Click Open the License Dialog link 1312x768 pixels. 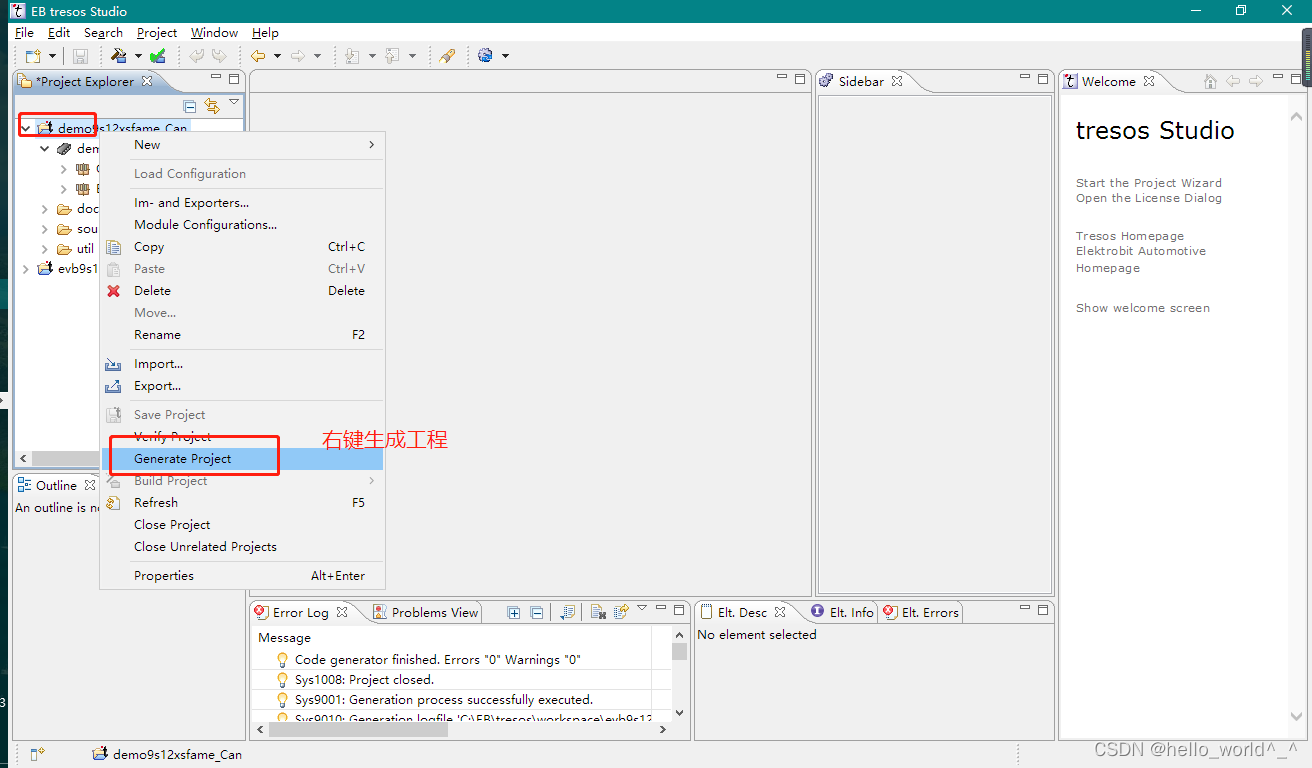click(x=1149, y=198)
